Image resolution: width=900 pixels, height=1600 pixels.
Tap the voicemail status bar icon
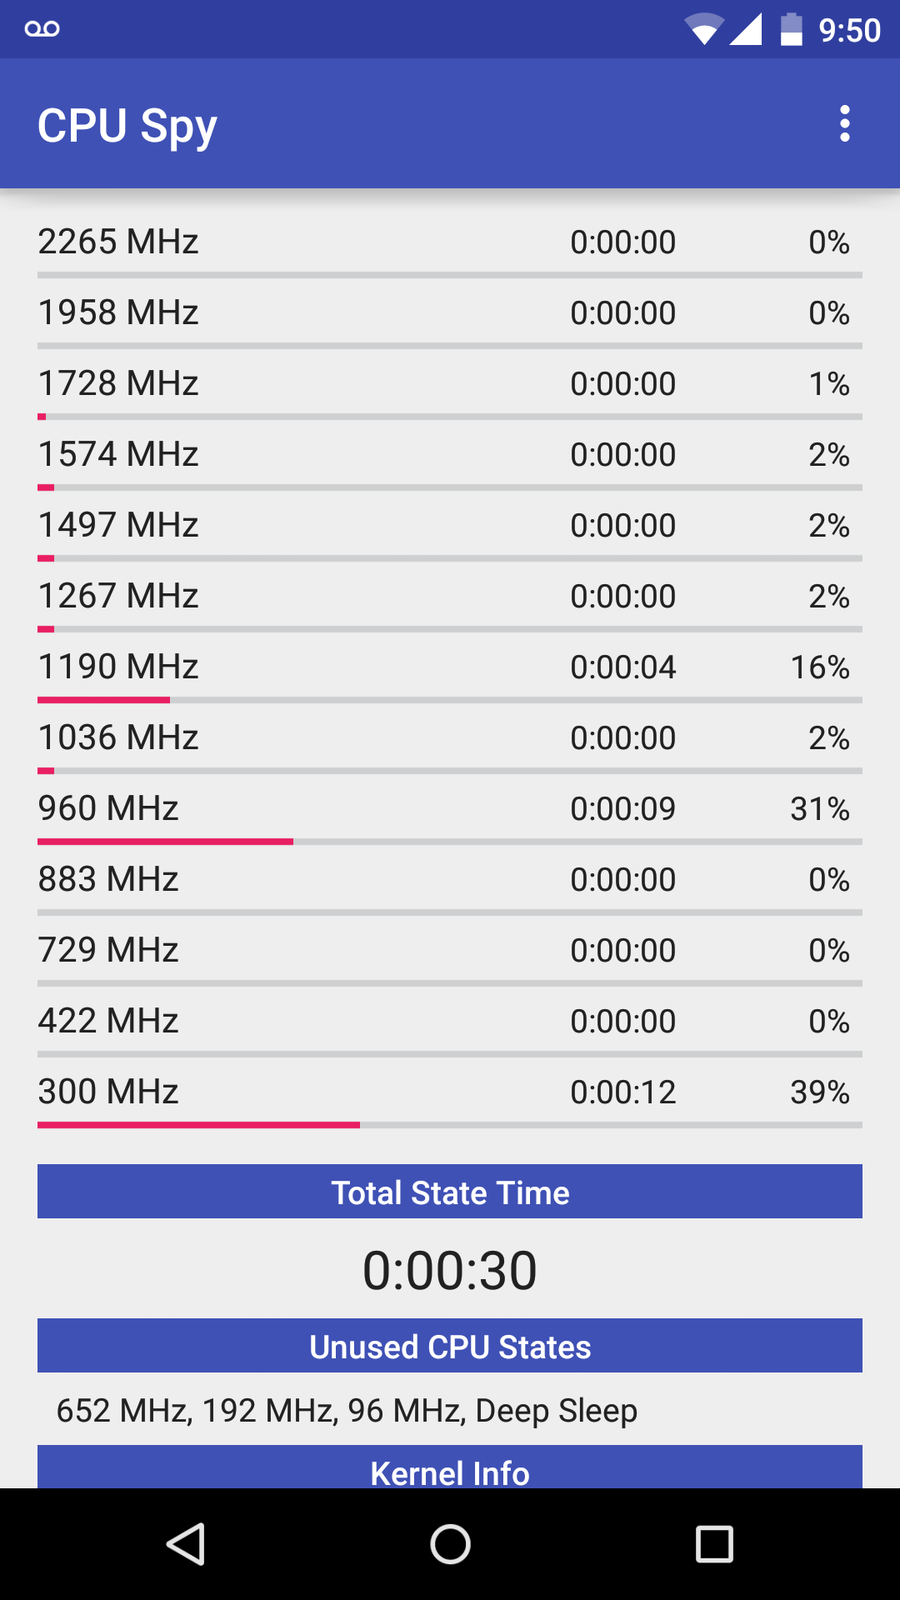(42, 29)
